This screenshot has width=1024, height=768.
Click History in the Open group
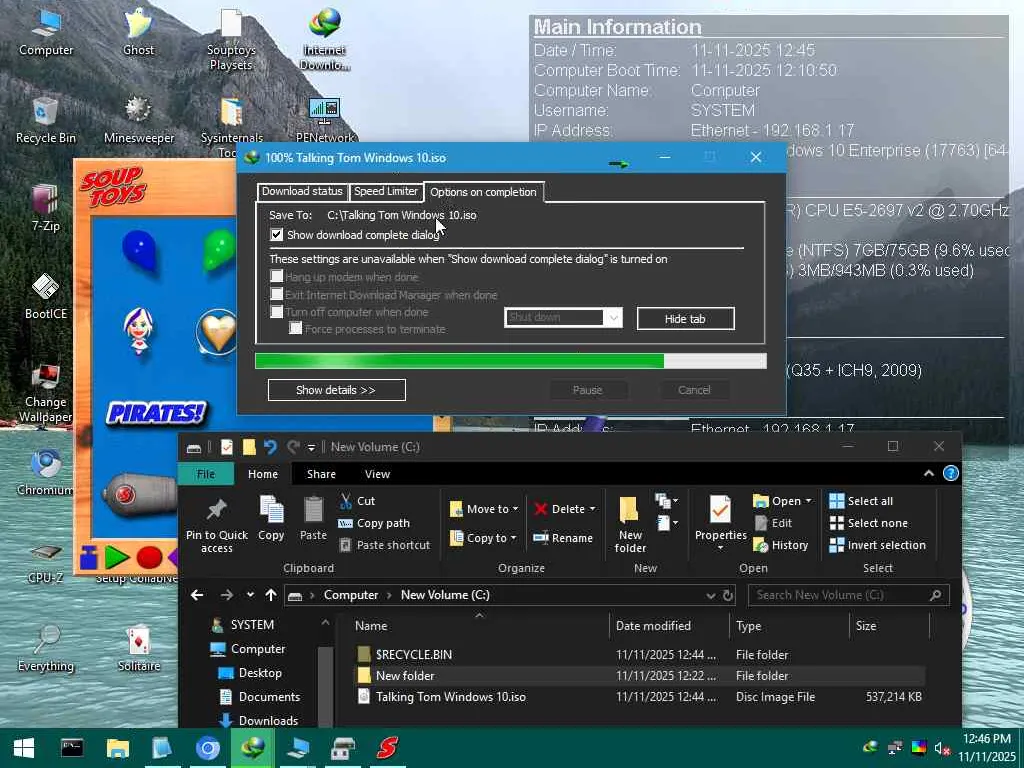click(x=780, y=545)
